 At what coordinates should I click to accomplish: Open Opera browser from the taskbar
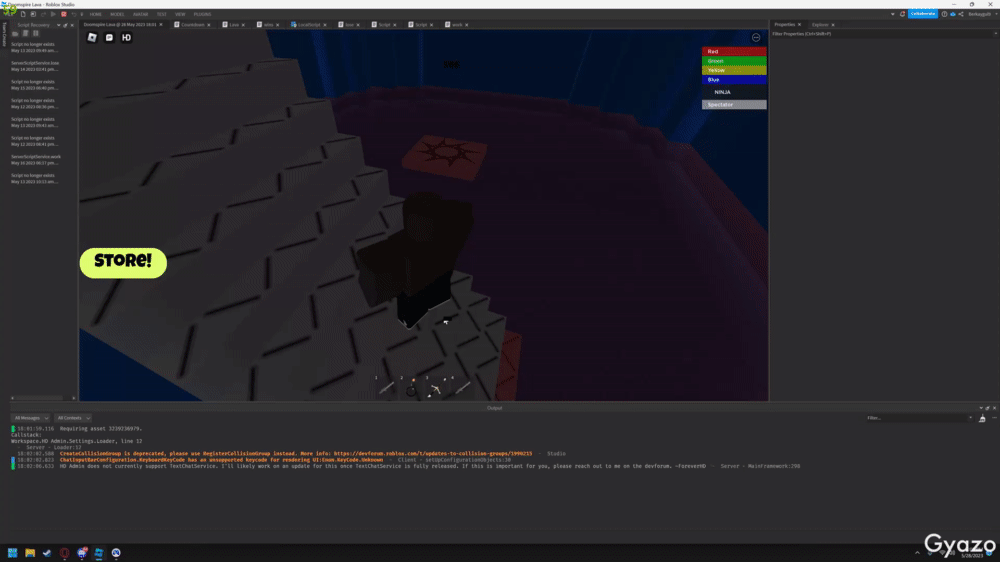[64, 553]
